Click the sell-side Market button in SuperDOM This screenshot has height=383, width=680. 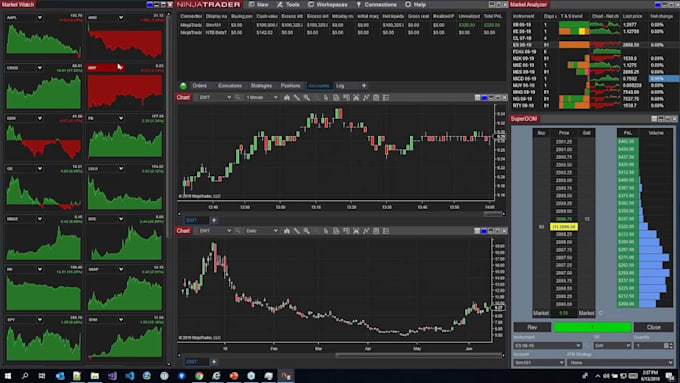pos(586,313)
